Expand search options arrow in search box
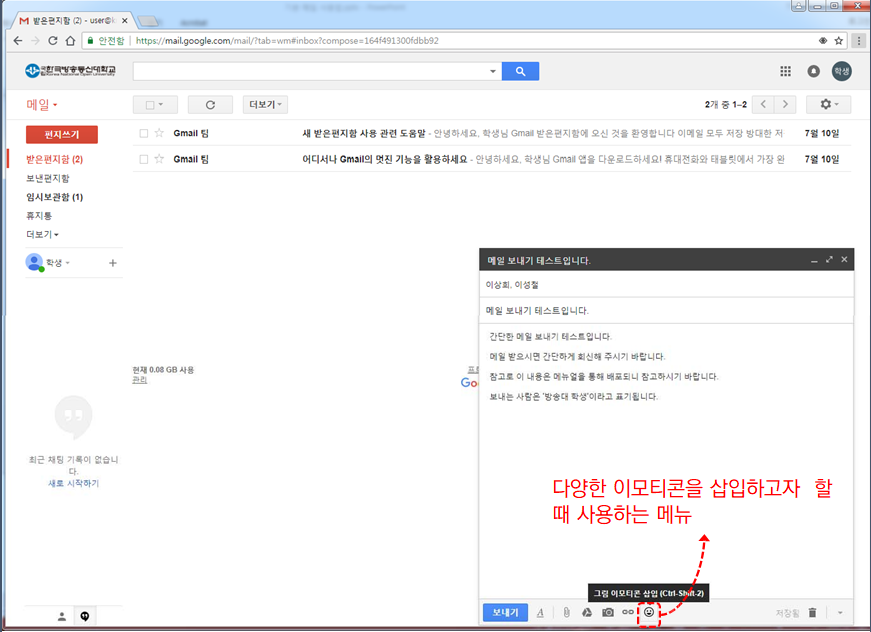This screenshot has width=871, height=632. coord(493,71)
